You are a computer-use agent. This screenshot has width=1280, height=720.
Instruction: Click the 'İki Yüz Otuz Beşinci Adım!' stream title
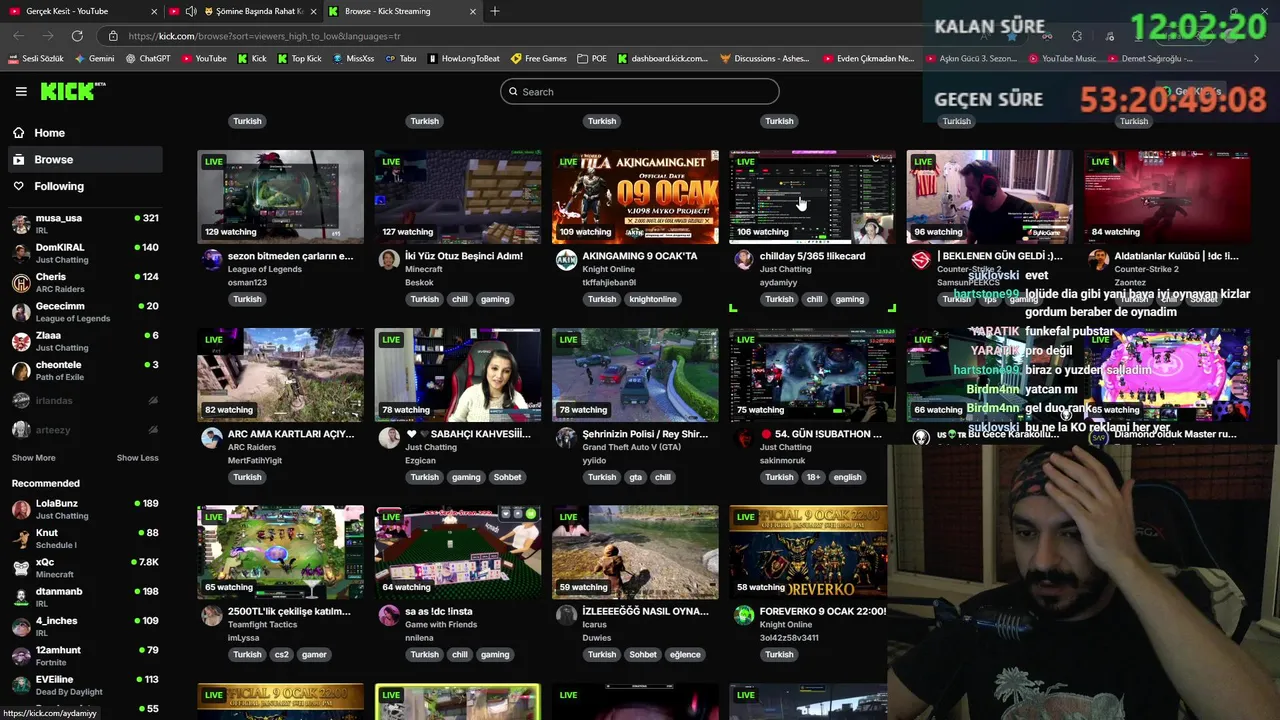[x=464, y=256]
